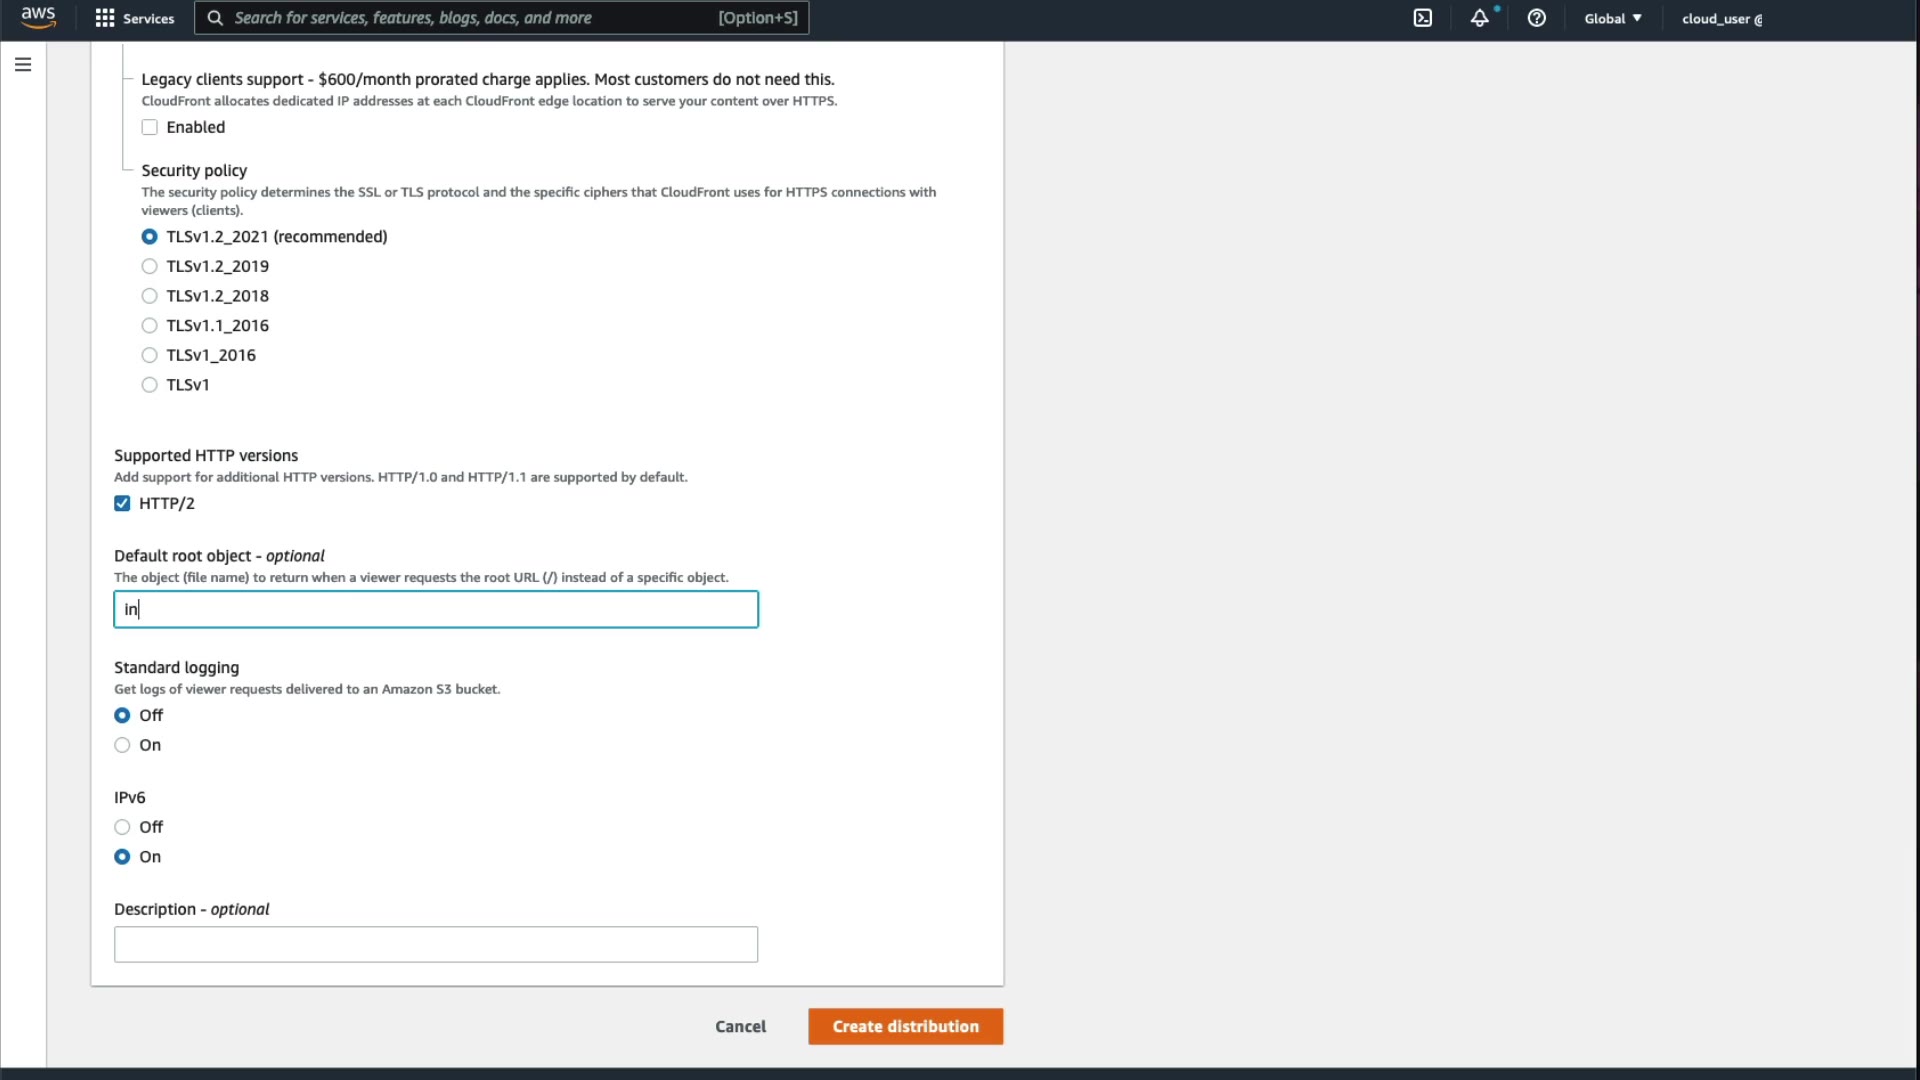The width and height of the screenshot is (1920, 1080).
Task: Enable legacy clients support checkbox
Action: 150,127
